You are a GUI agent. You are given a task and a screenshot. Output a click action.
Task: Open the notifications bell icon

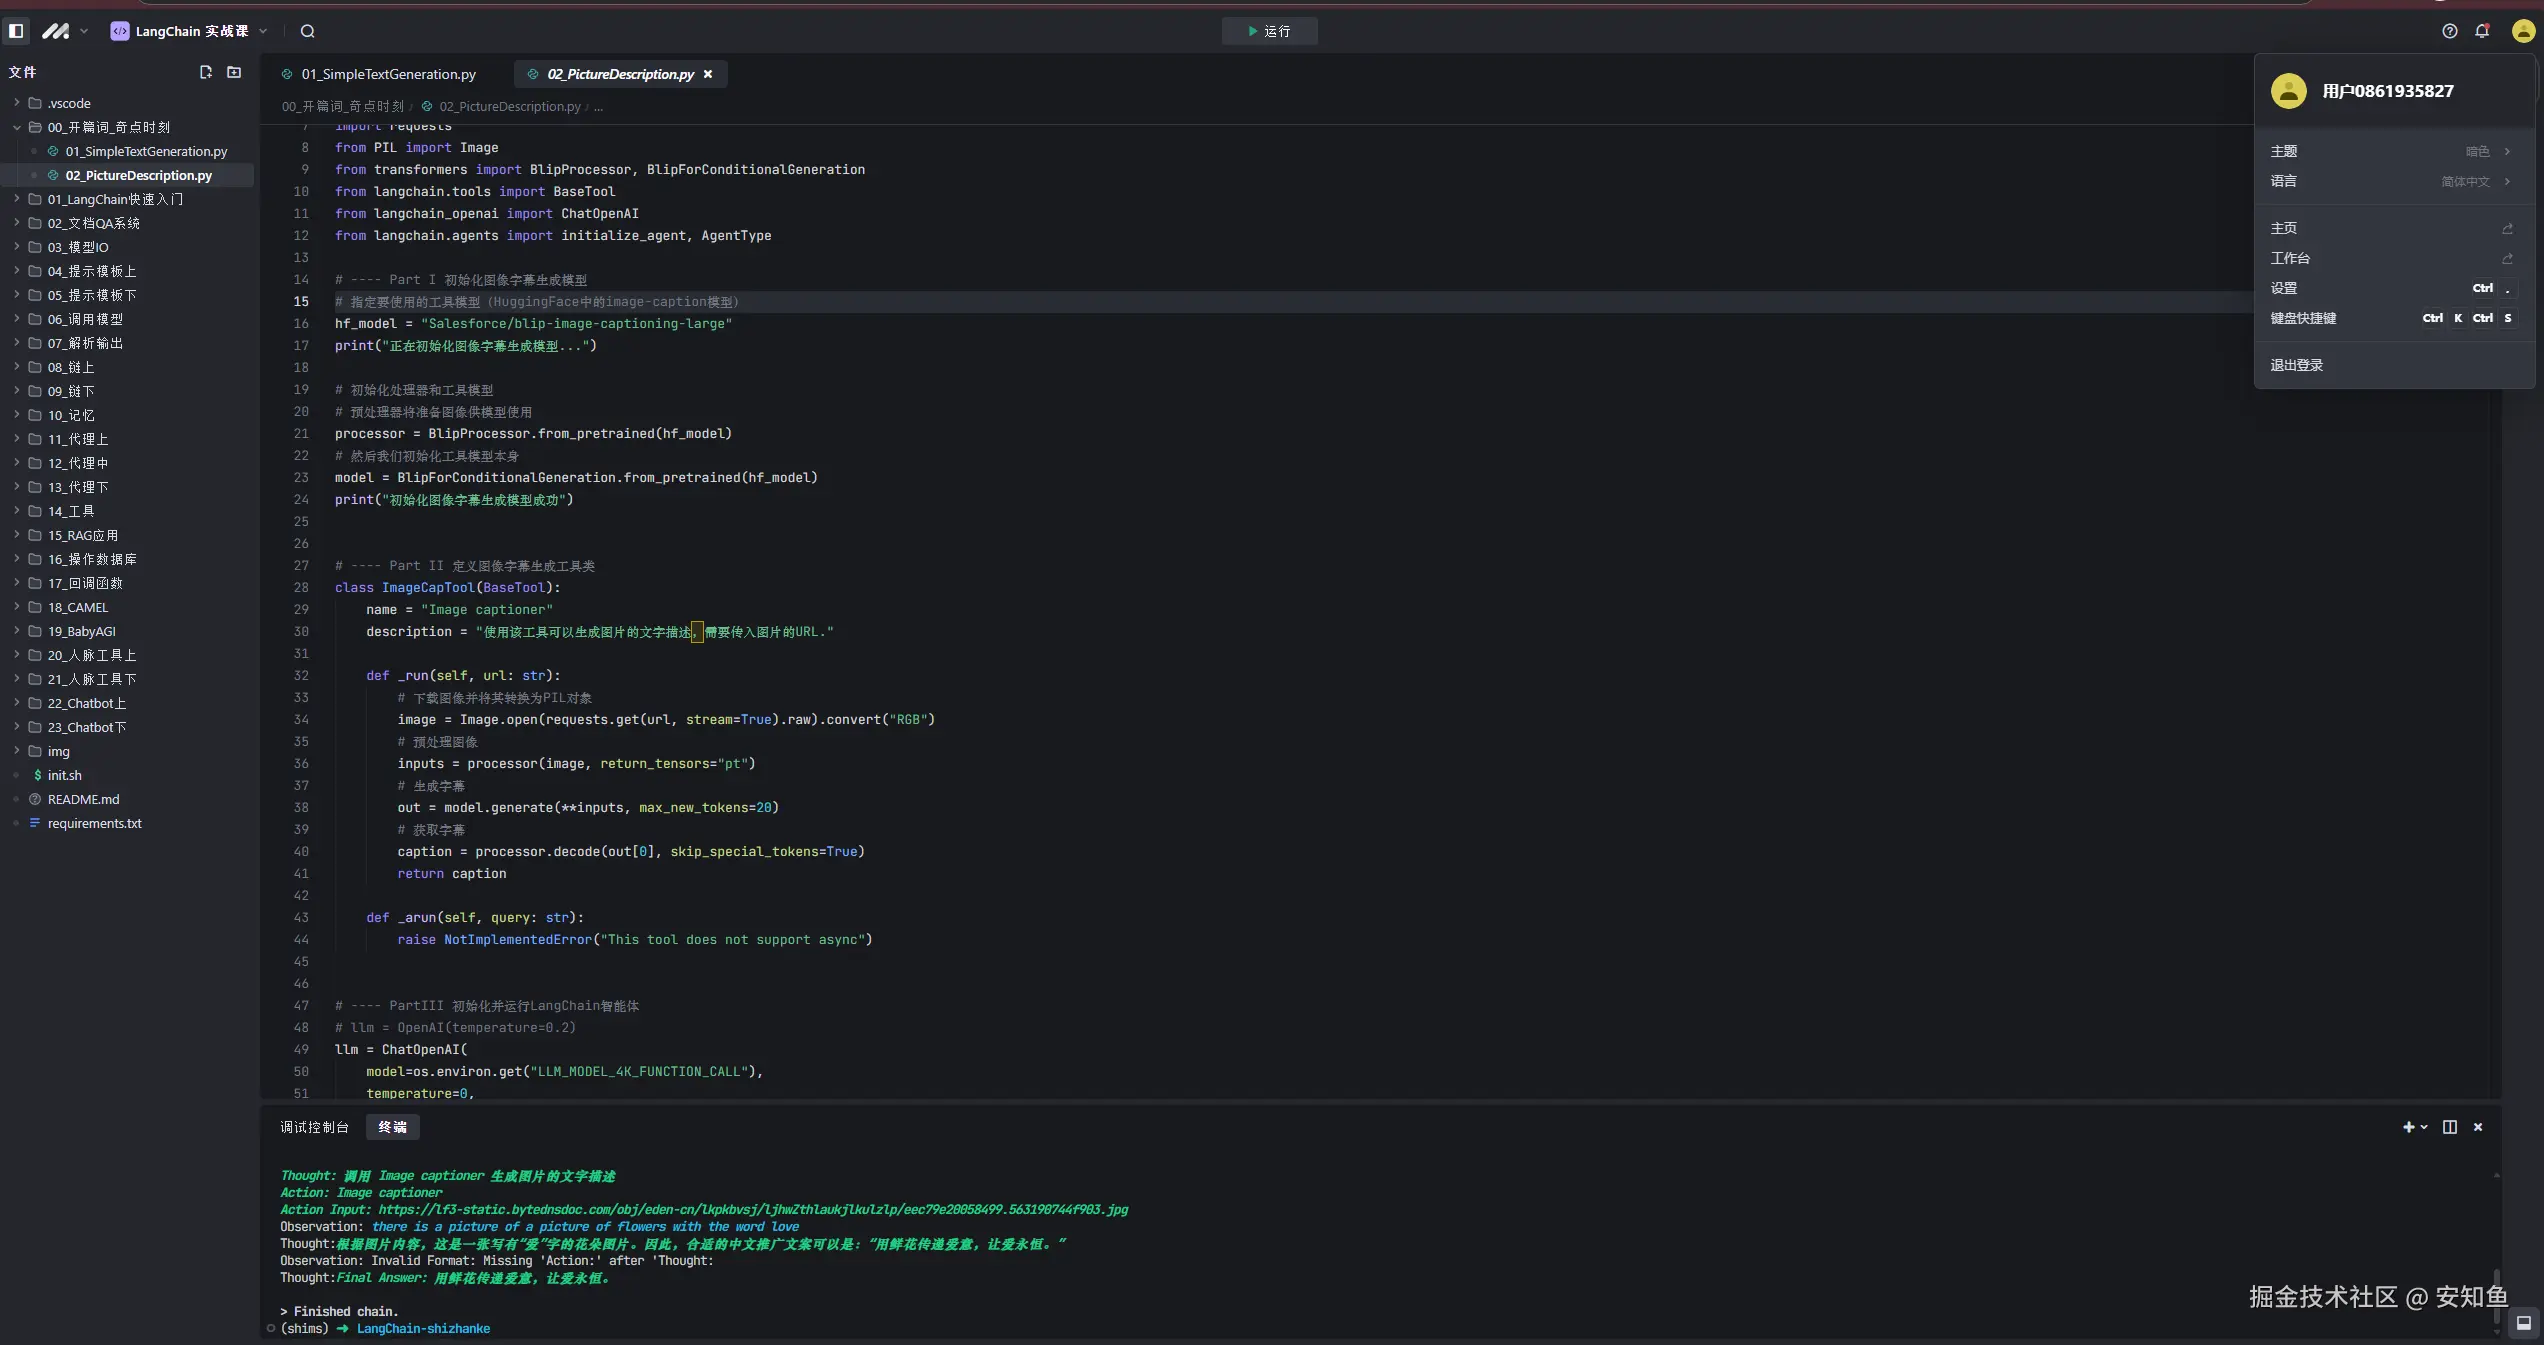[2482, 31]
